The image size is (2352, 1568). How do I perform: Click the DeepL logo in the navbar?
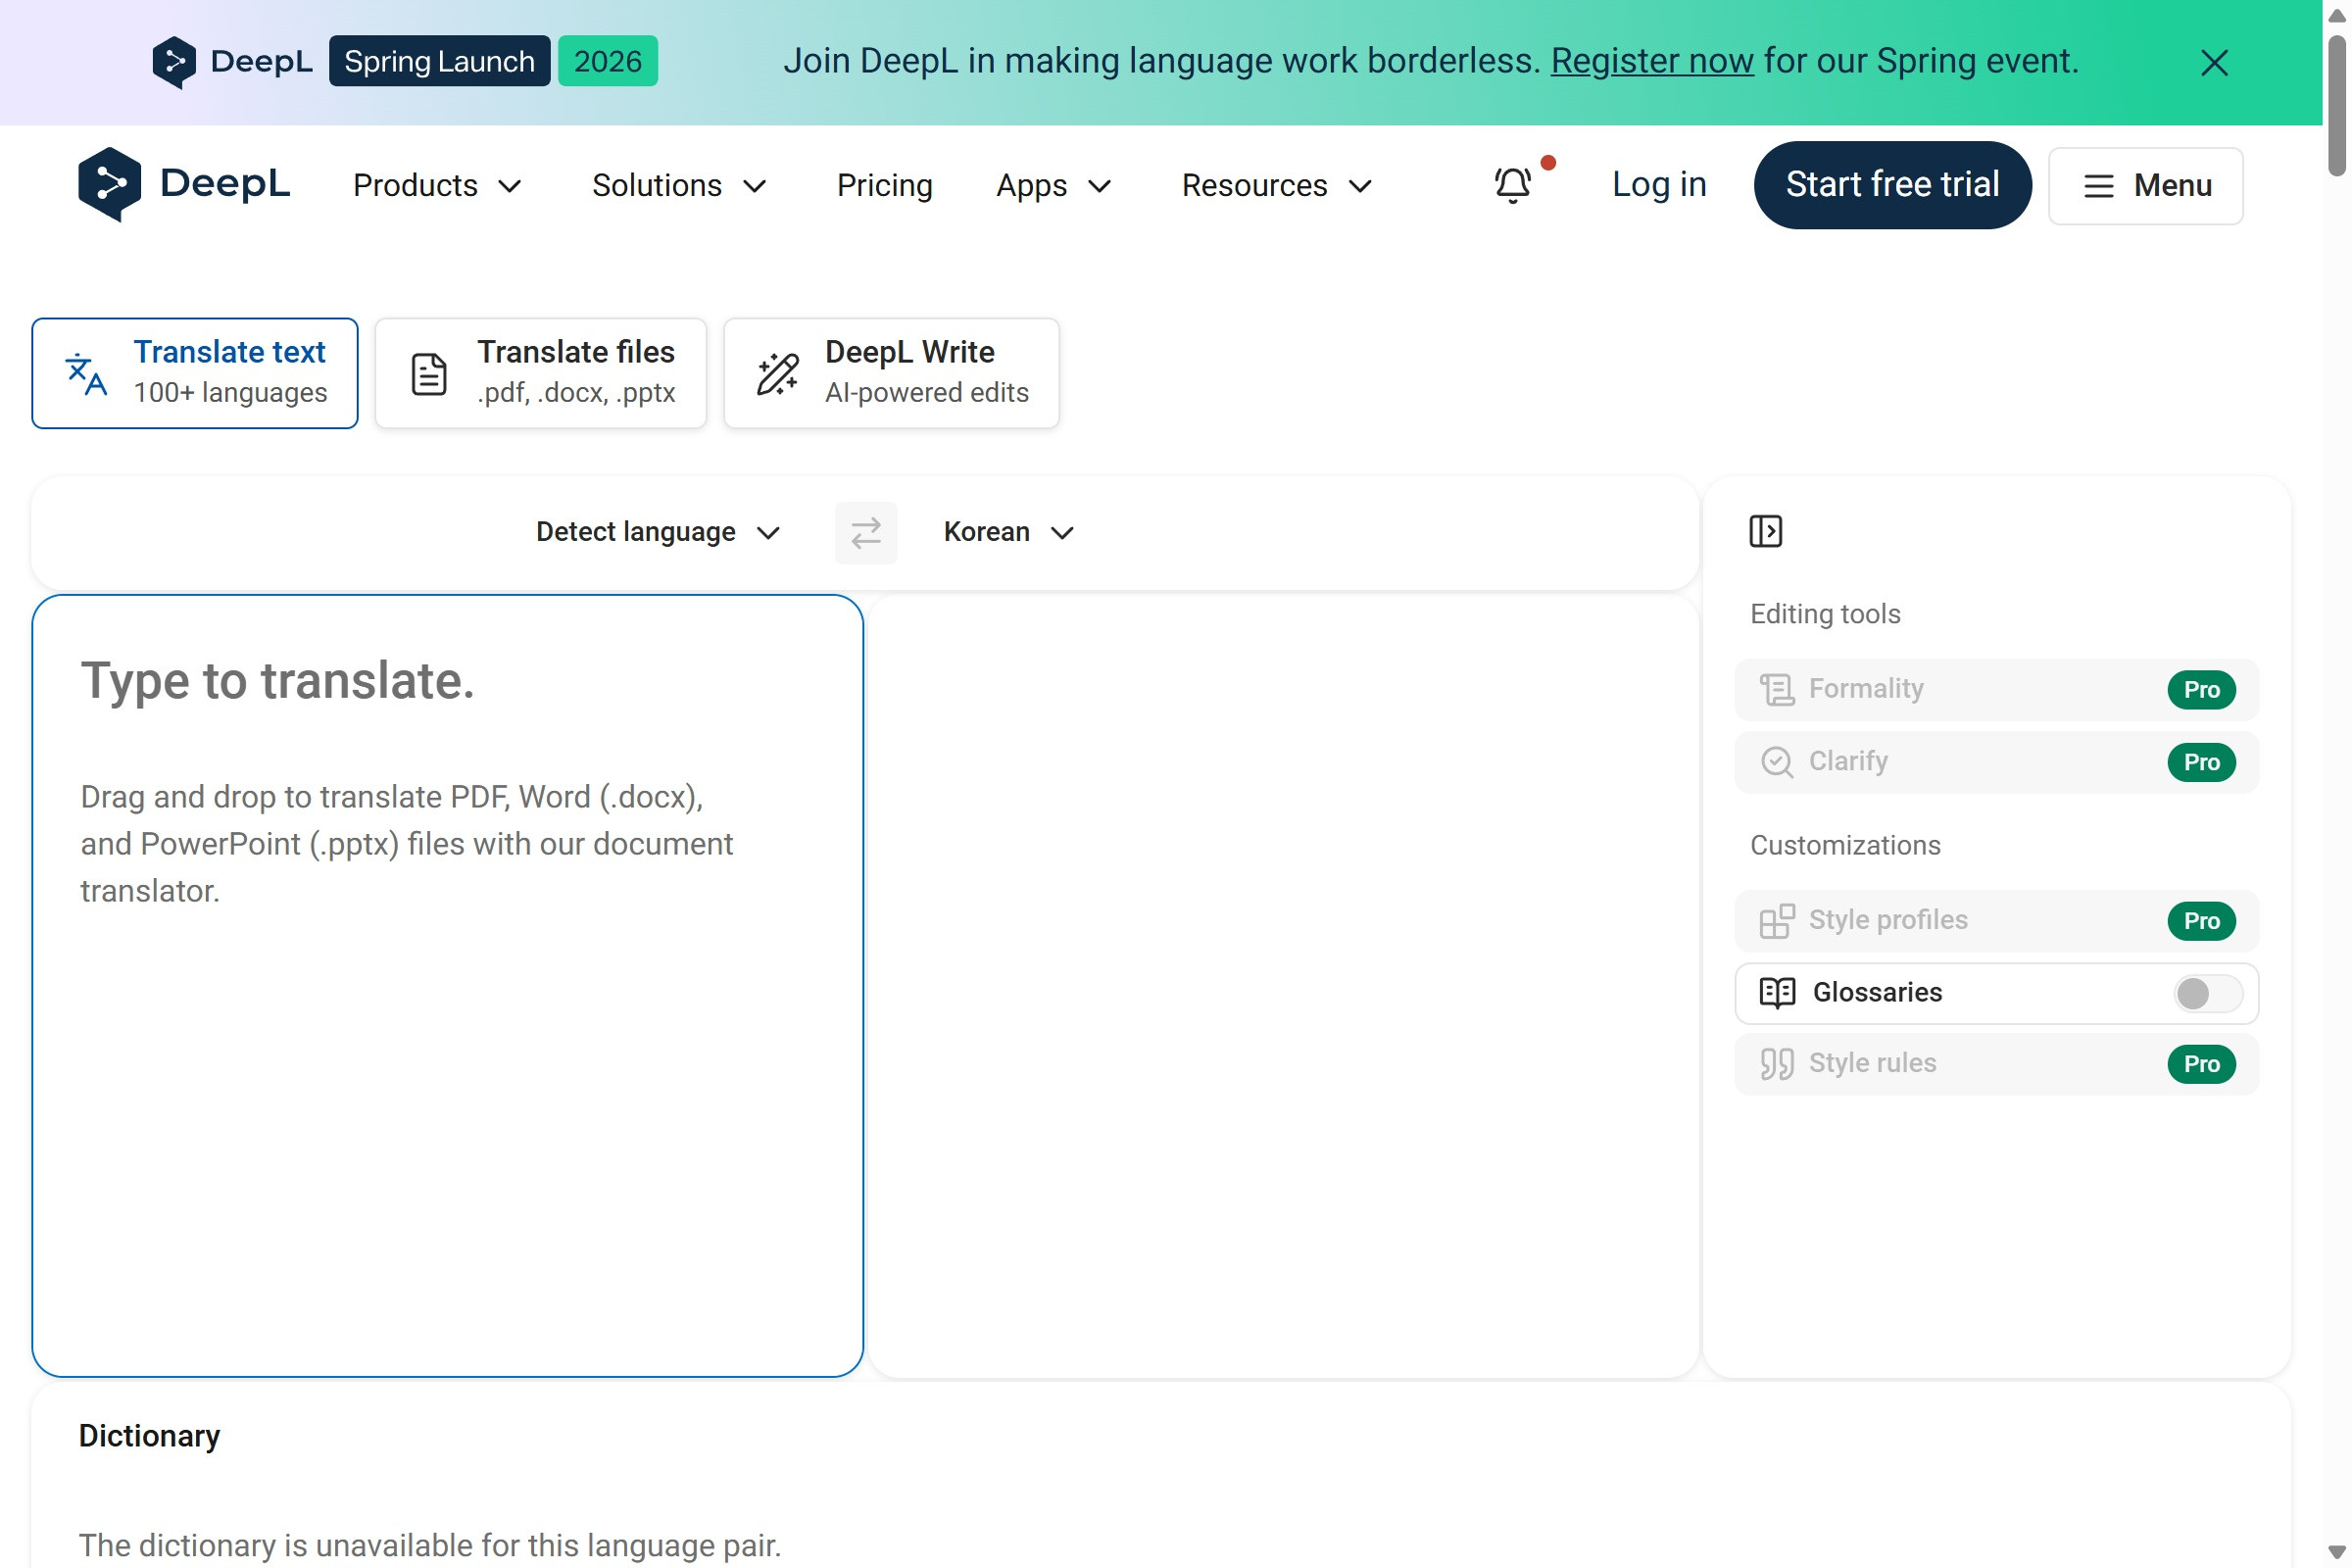(184, 184)
